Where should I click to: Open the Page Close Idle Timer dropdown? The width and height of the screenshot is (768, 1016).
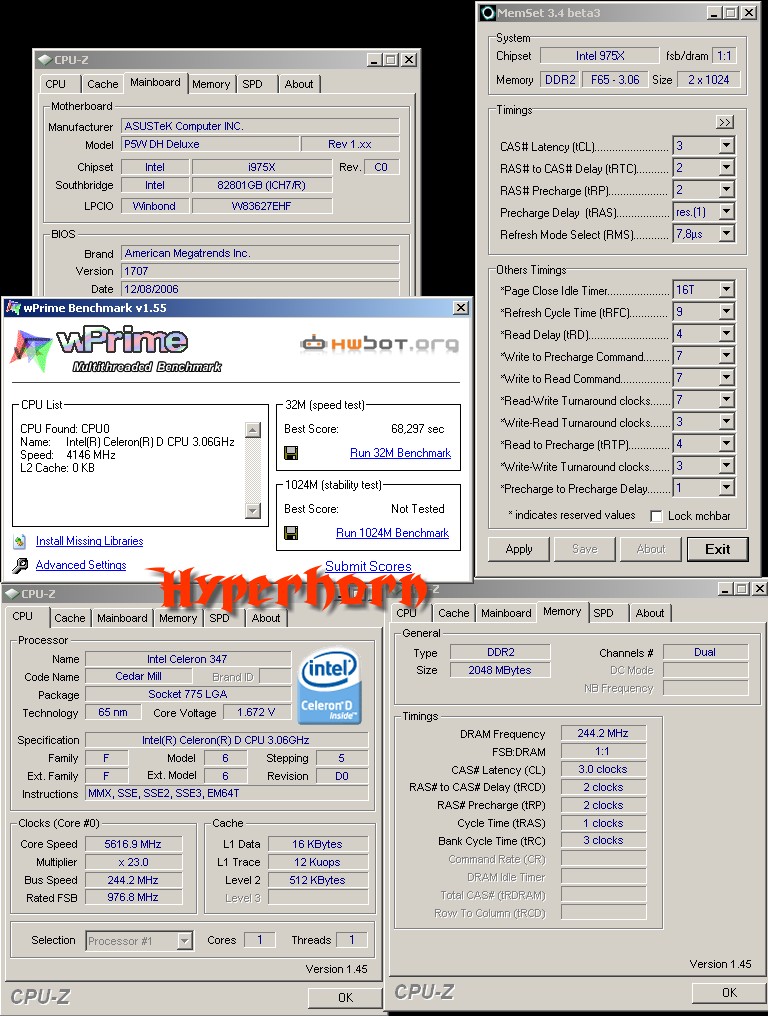coord(727,290)
